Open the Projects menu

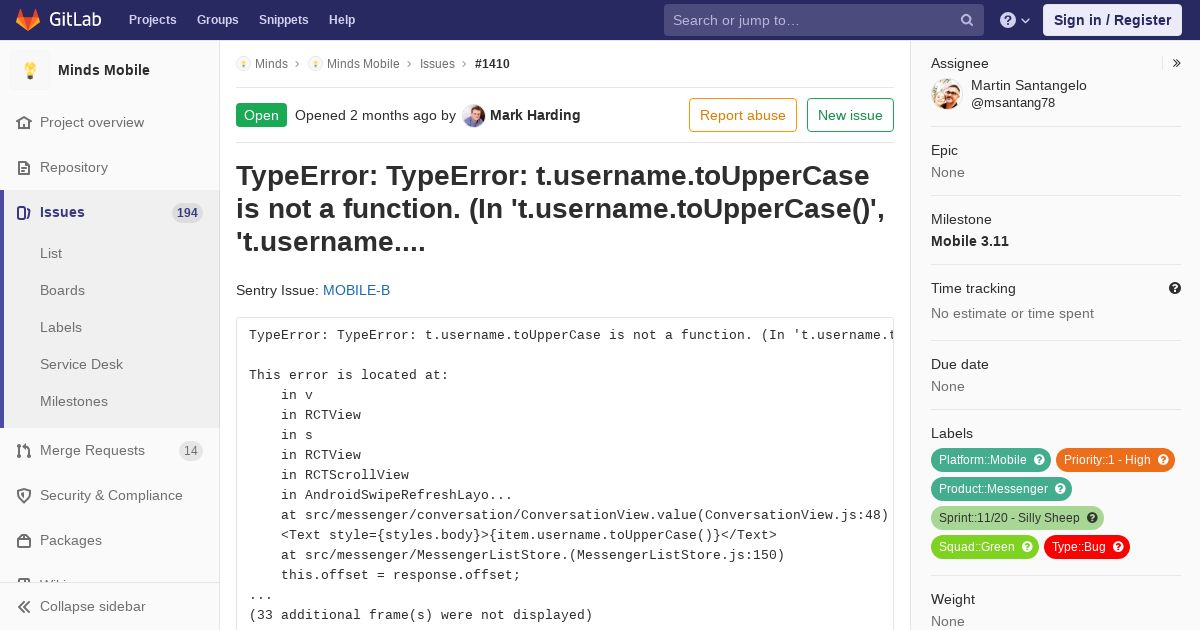[152, 20]
